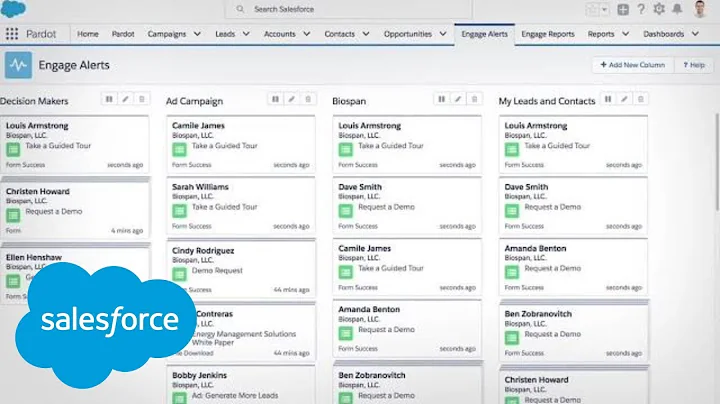Viewport: 720px width, 404px height.
Task: Pause the Decision Makers column
Action: coord(109,99)
